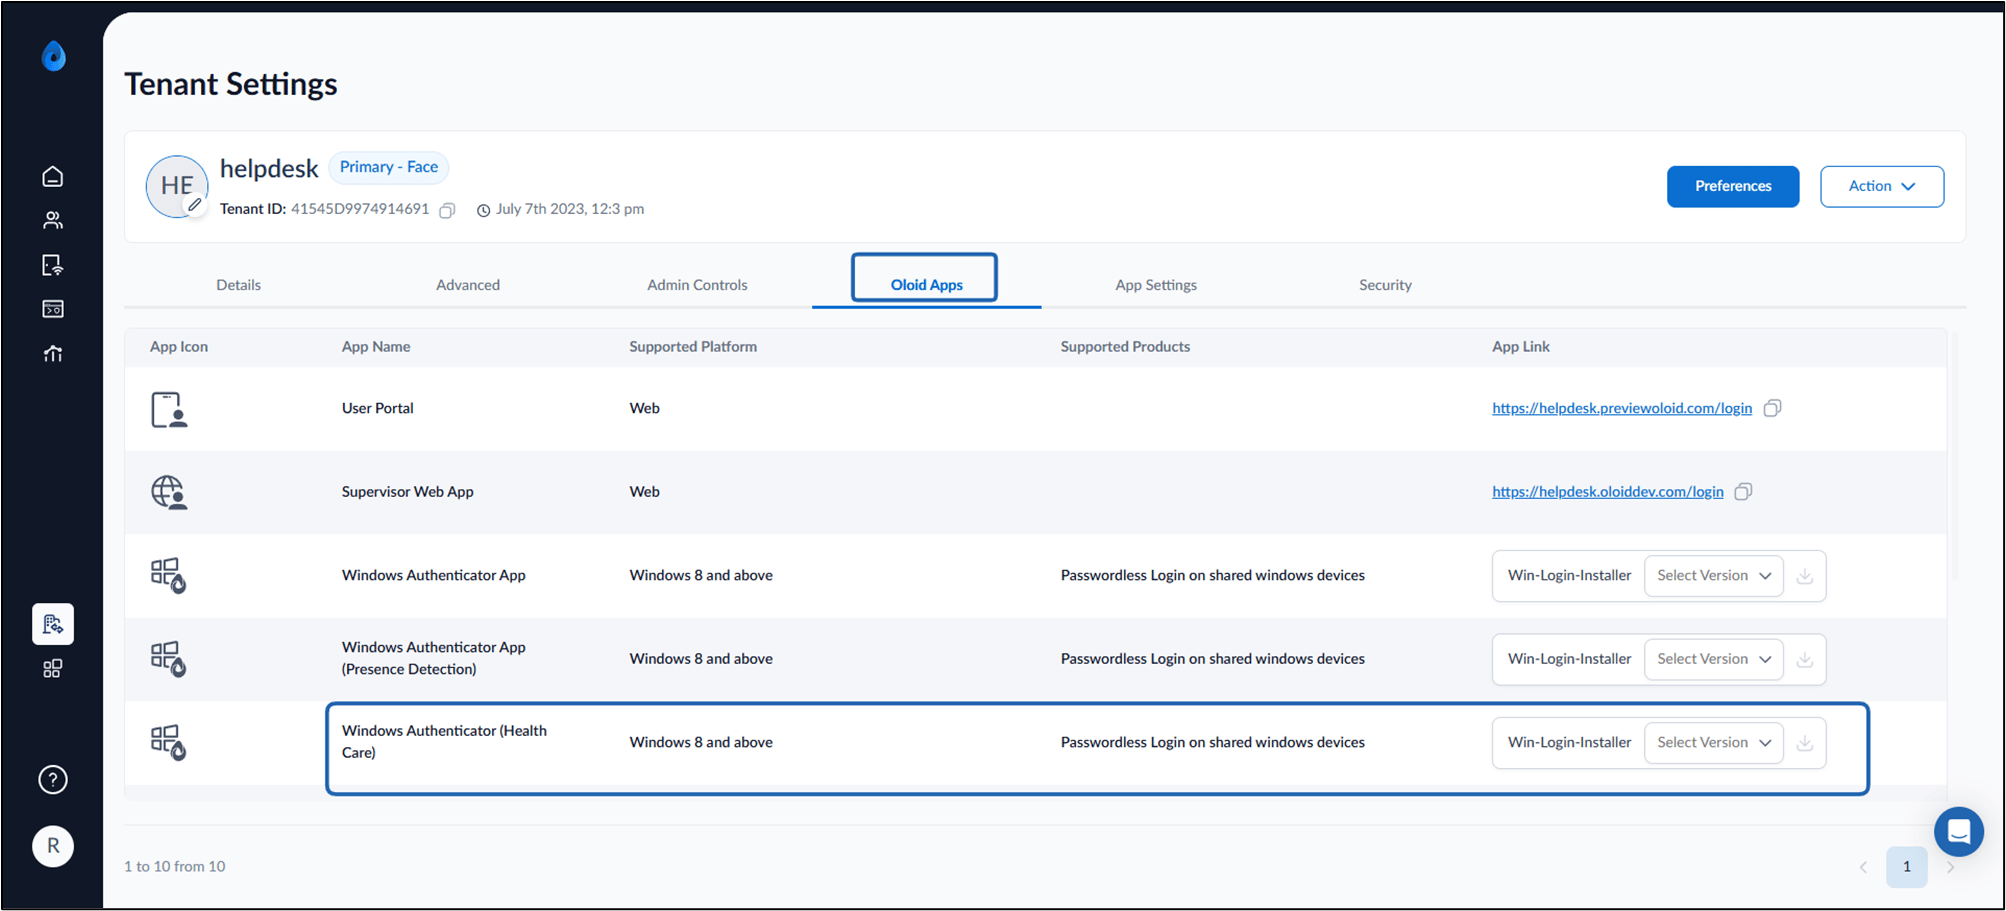This screenshot has width=2006, height=911.
Task: Go to next page arrow
Action: [1950, 867]
